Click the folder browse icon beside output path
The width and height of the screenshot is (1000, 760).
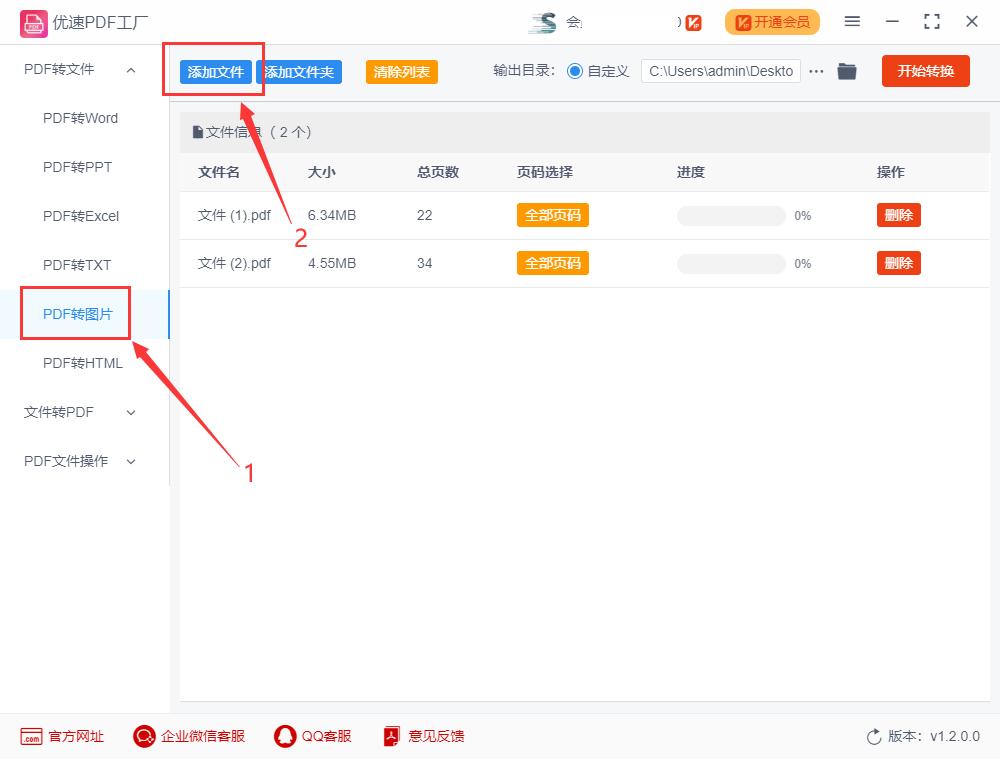tap(846, 71)
